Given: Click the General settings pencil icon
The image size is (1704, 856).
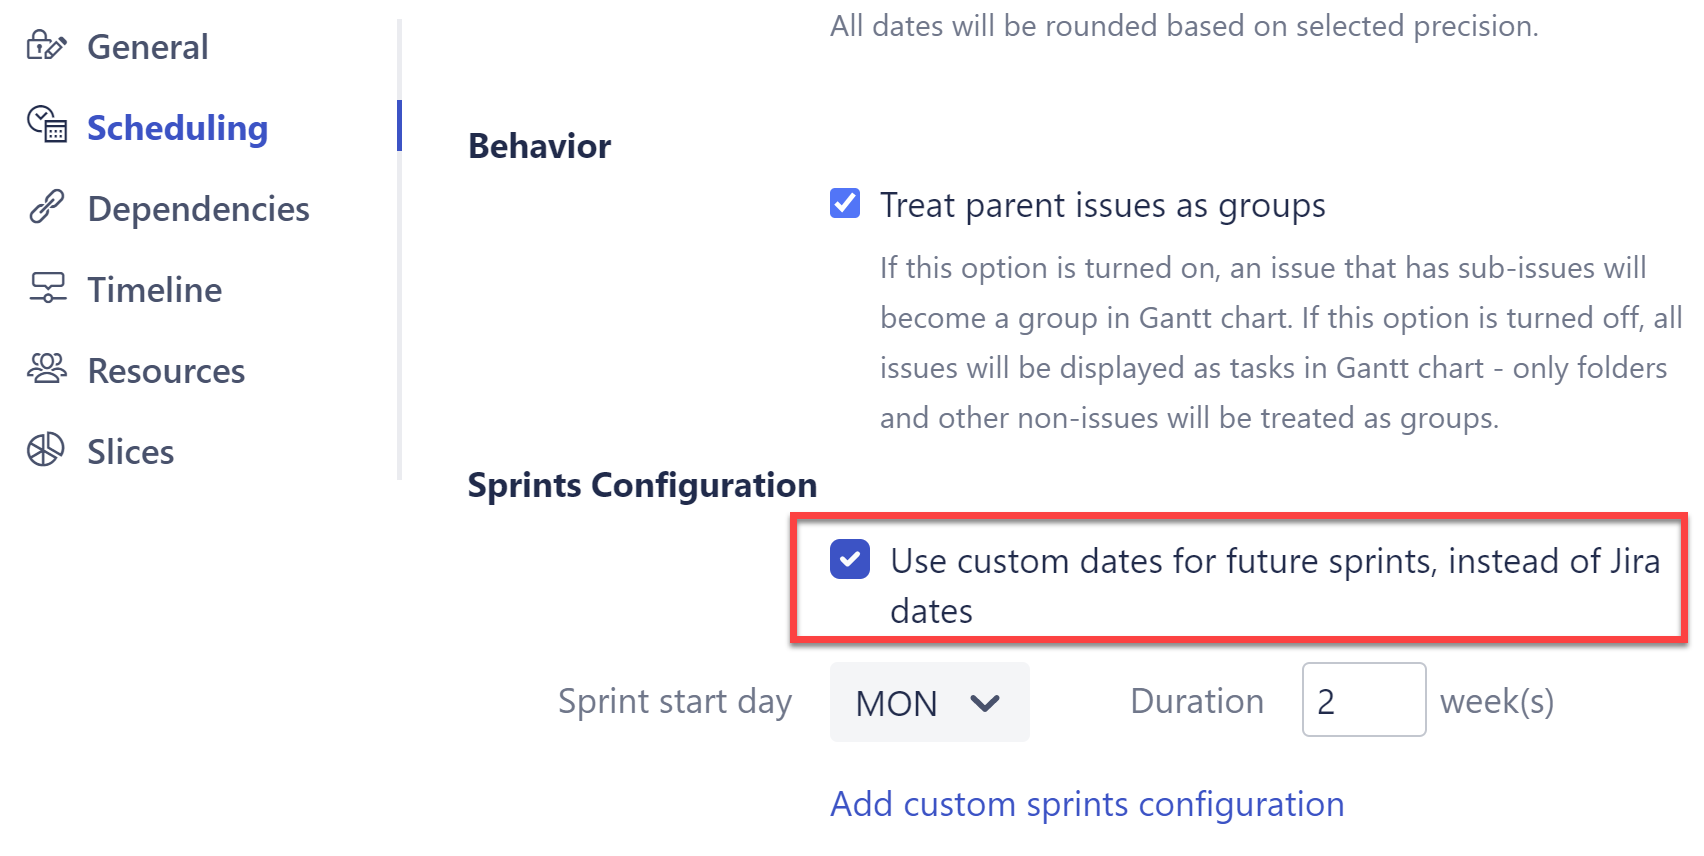Looking at the screenshot, I should coord(45,46).
